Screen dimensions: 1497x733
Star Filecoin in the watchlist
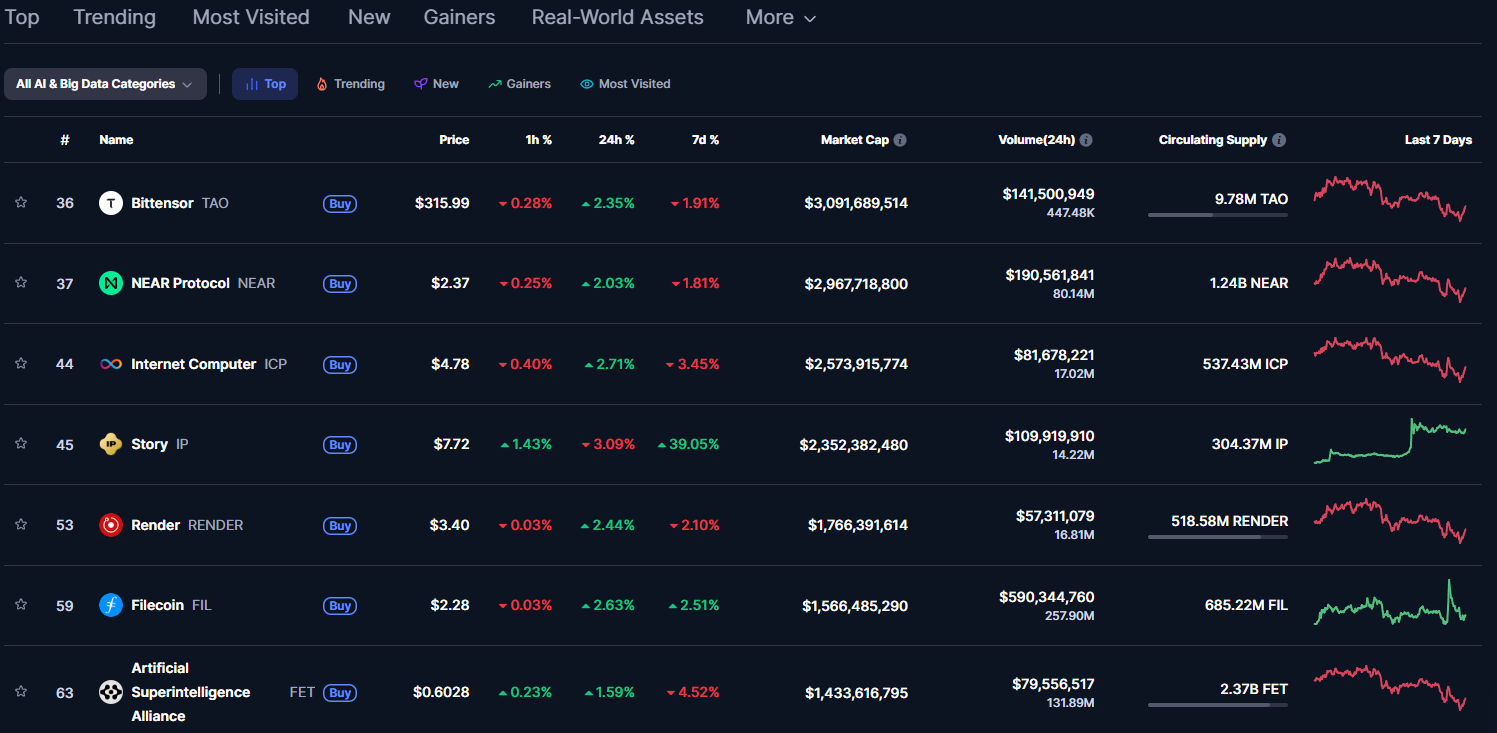coord(21,605)
